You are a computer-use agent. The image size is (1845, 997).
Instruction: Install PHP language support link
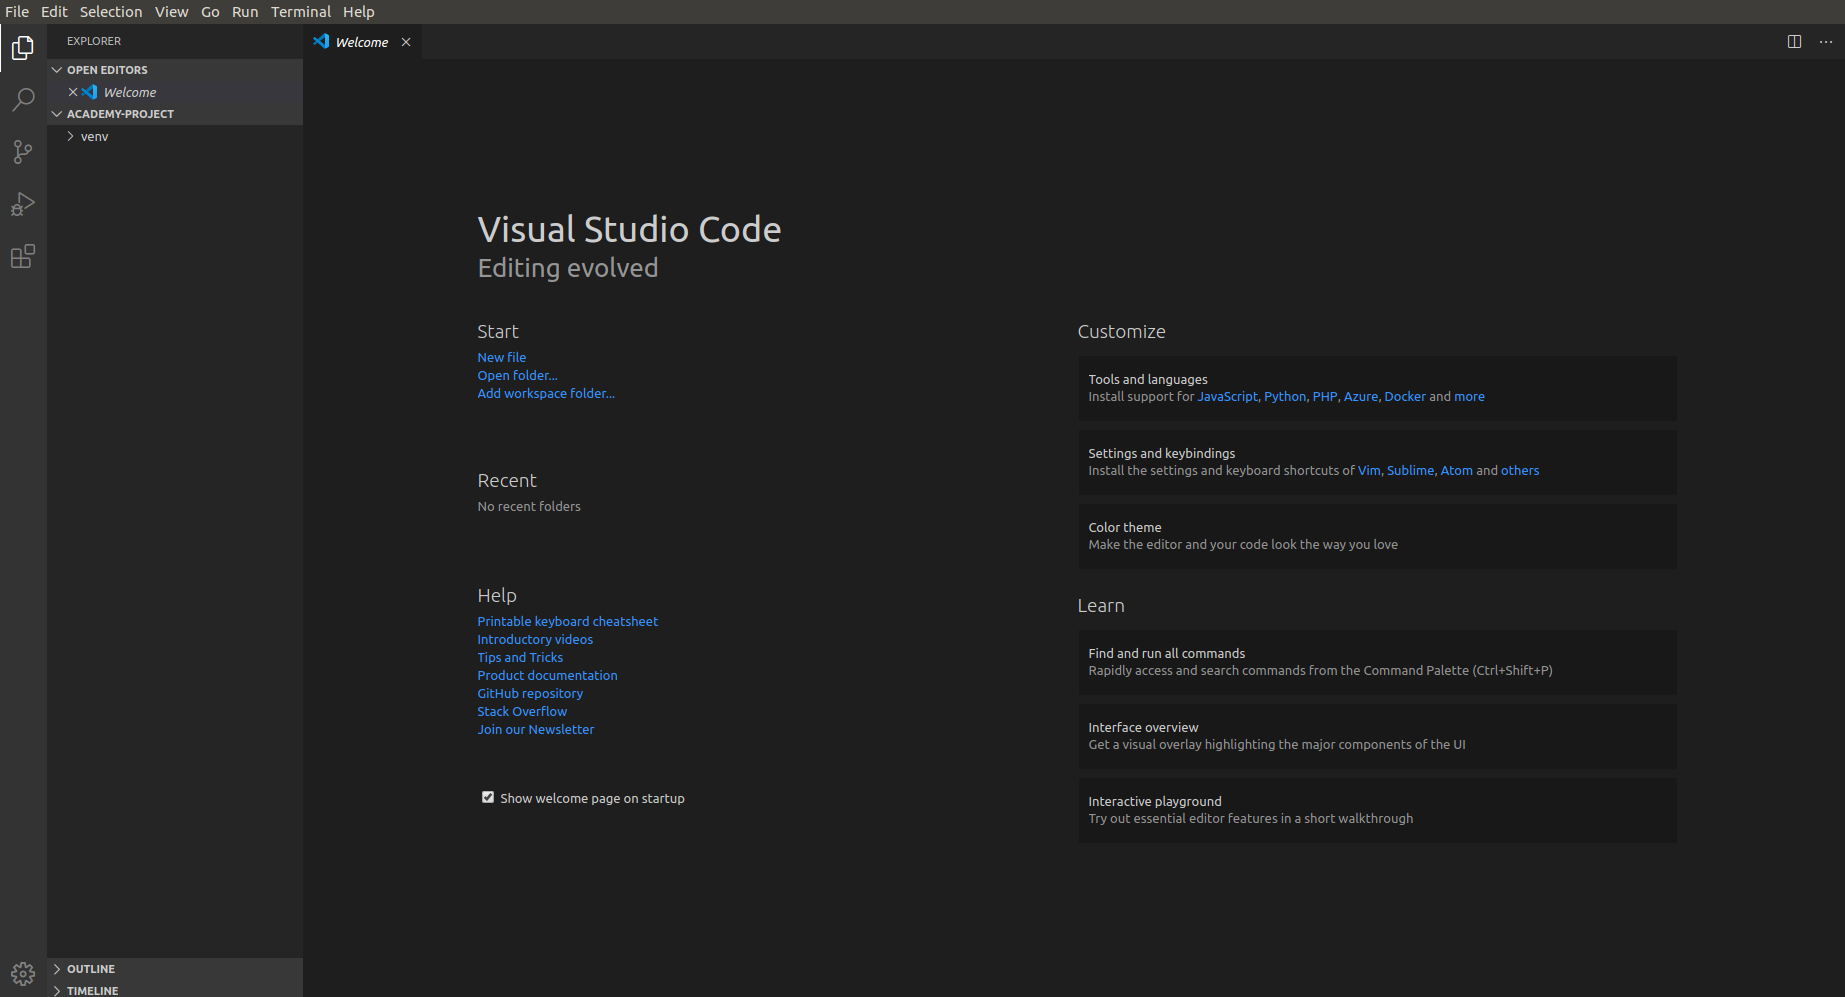point(1325,397)
